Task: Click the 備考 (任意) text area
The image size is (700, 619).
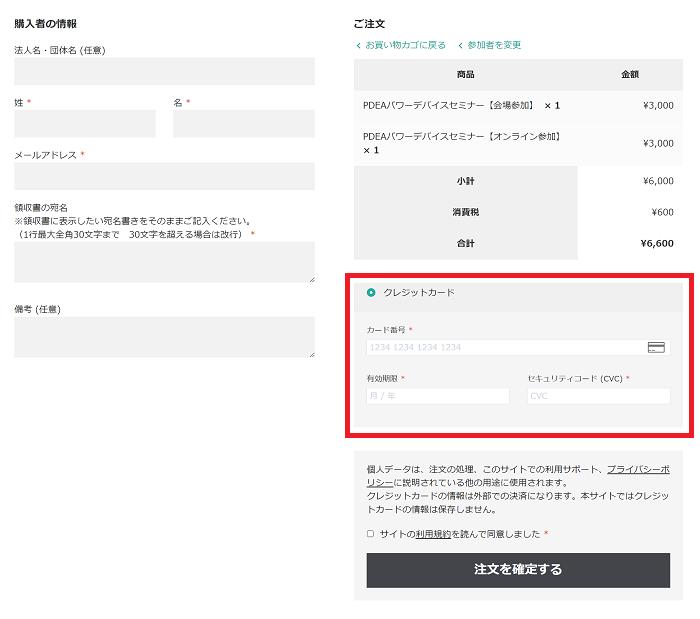Action: 164,337
